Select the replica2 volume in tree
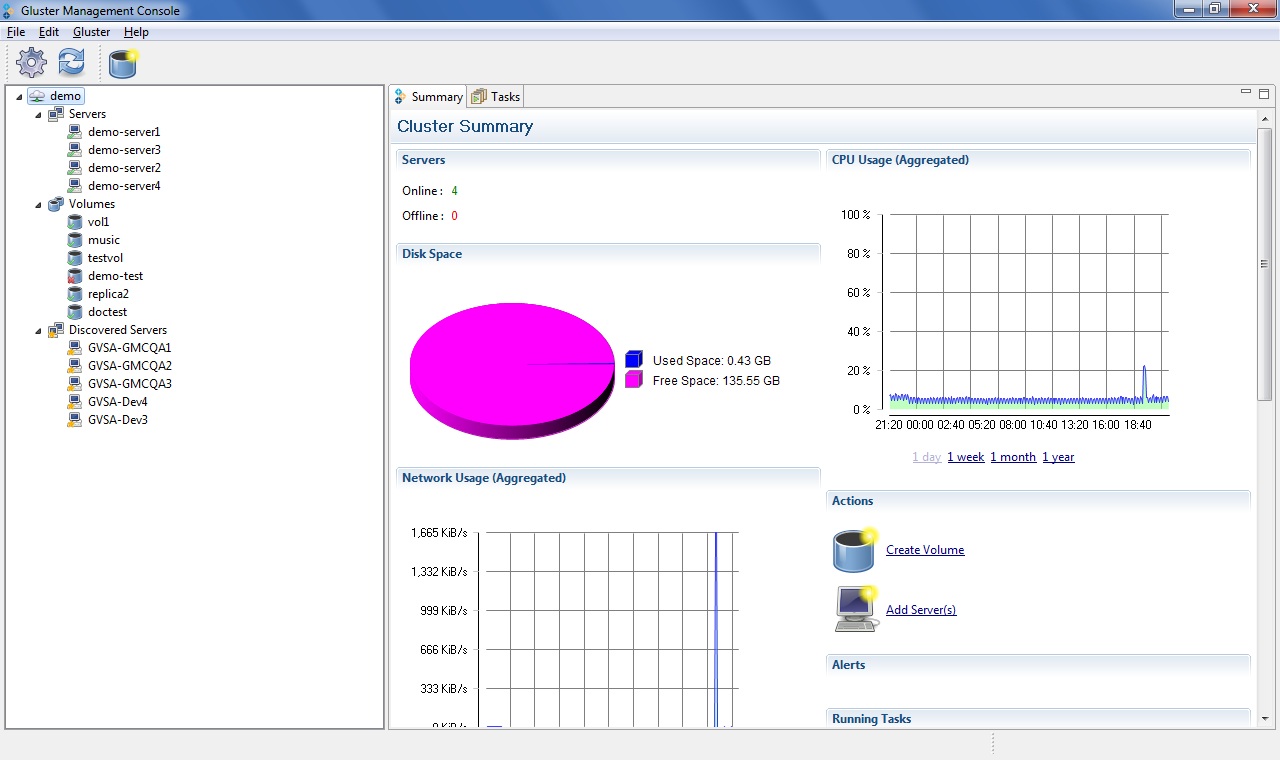Screen dimensions: 1280x760 [x=108, y=294]
